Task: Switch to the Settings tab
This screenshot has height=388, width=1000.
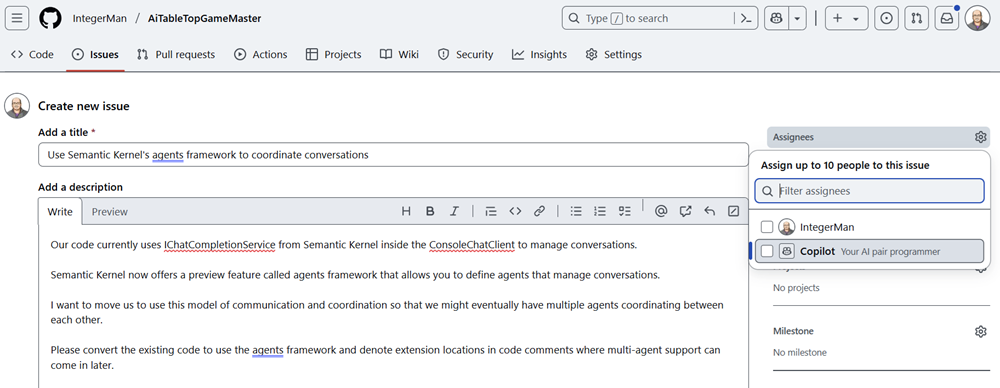Action: (614, 54)
